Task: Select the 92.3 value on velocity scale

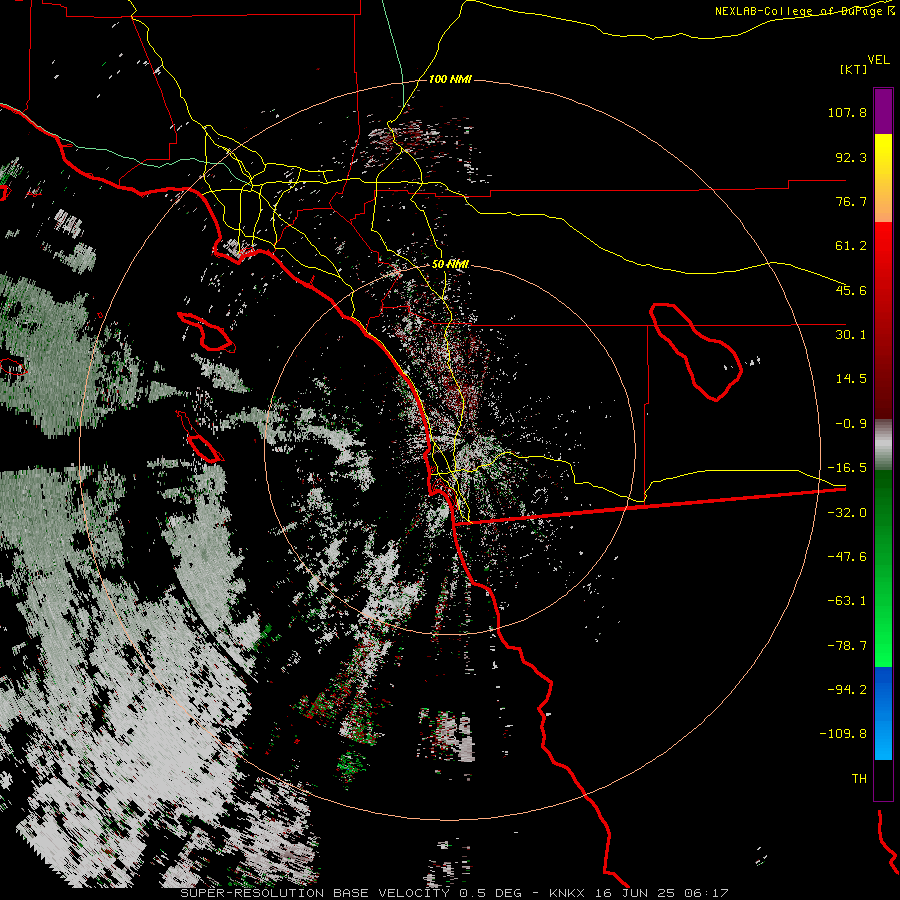Action: click(851, 157)
